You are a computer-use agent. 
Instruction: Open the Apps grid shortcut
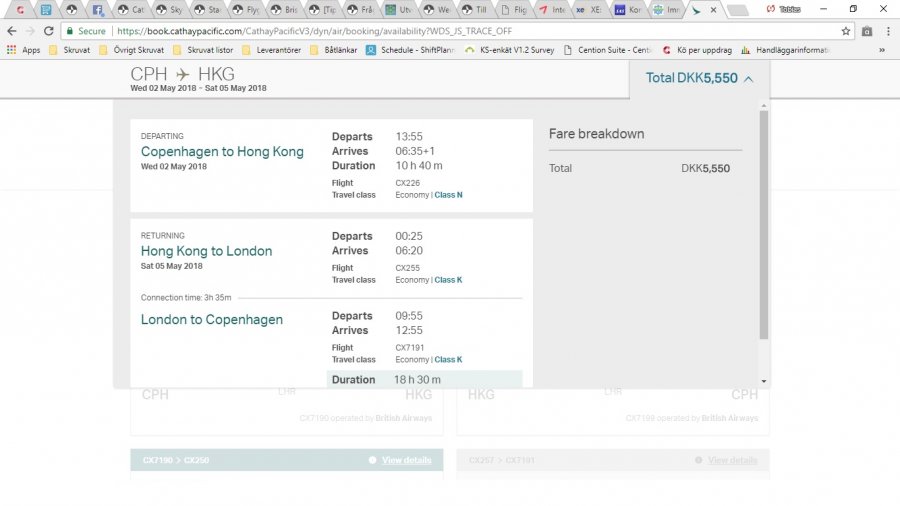click(x=24, y=50)
